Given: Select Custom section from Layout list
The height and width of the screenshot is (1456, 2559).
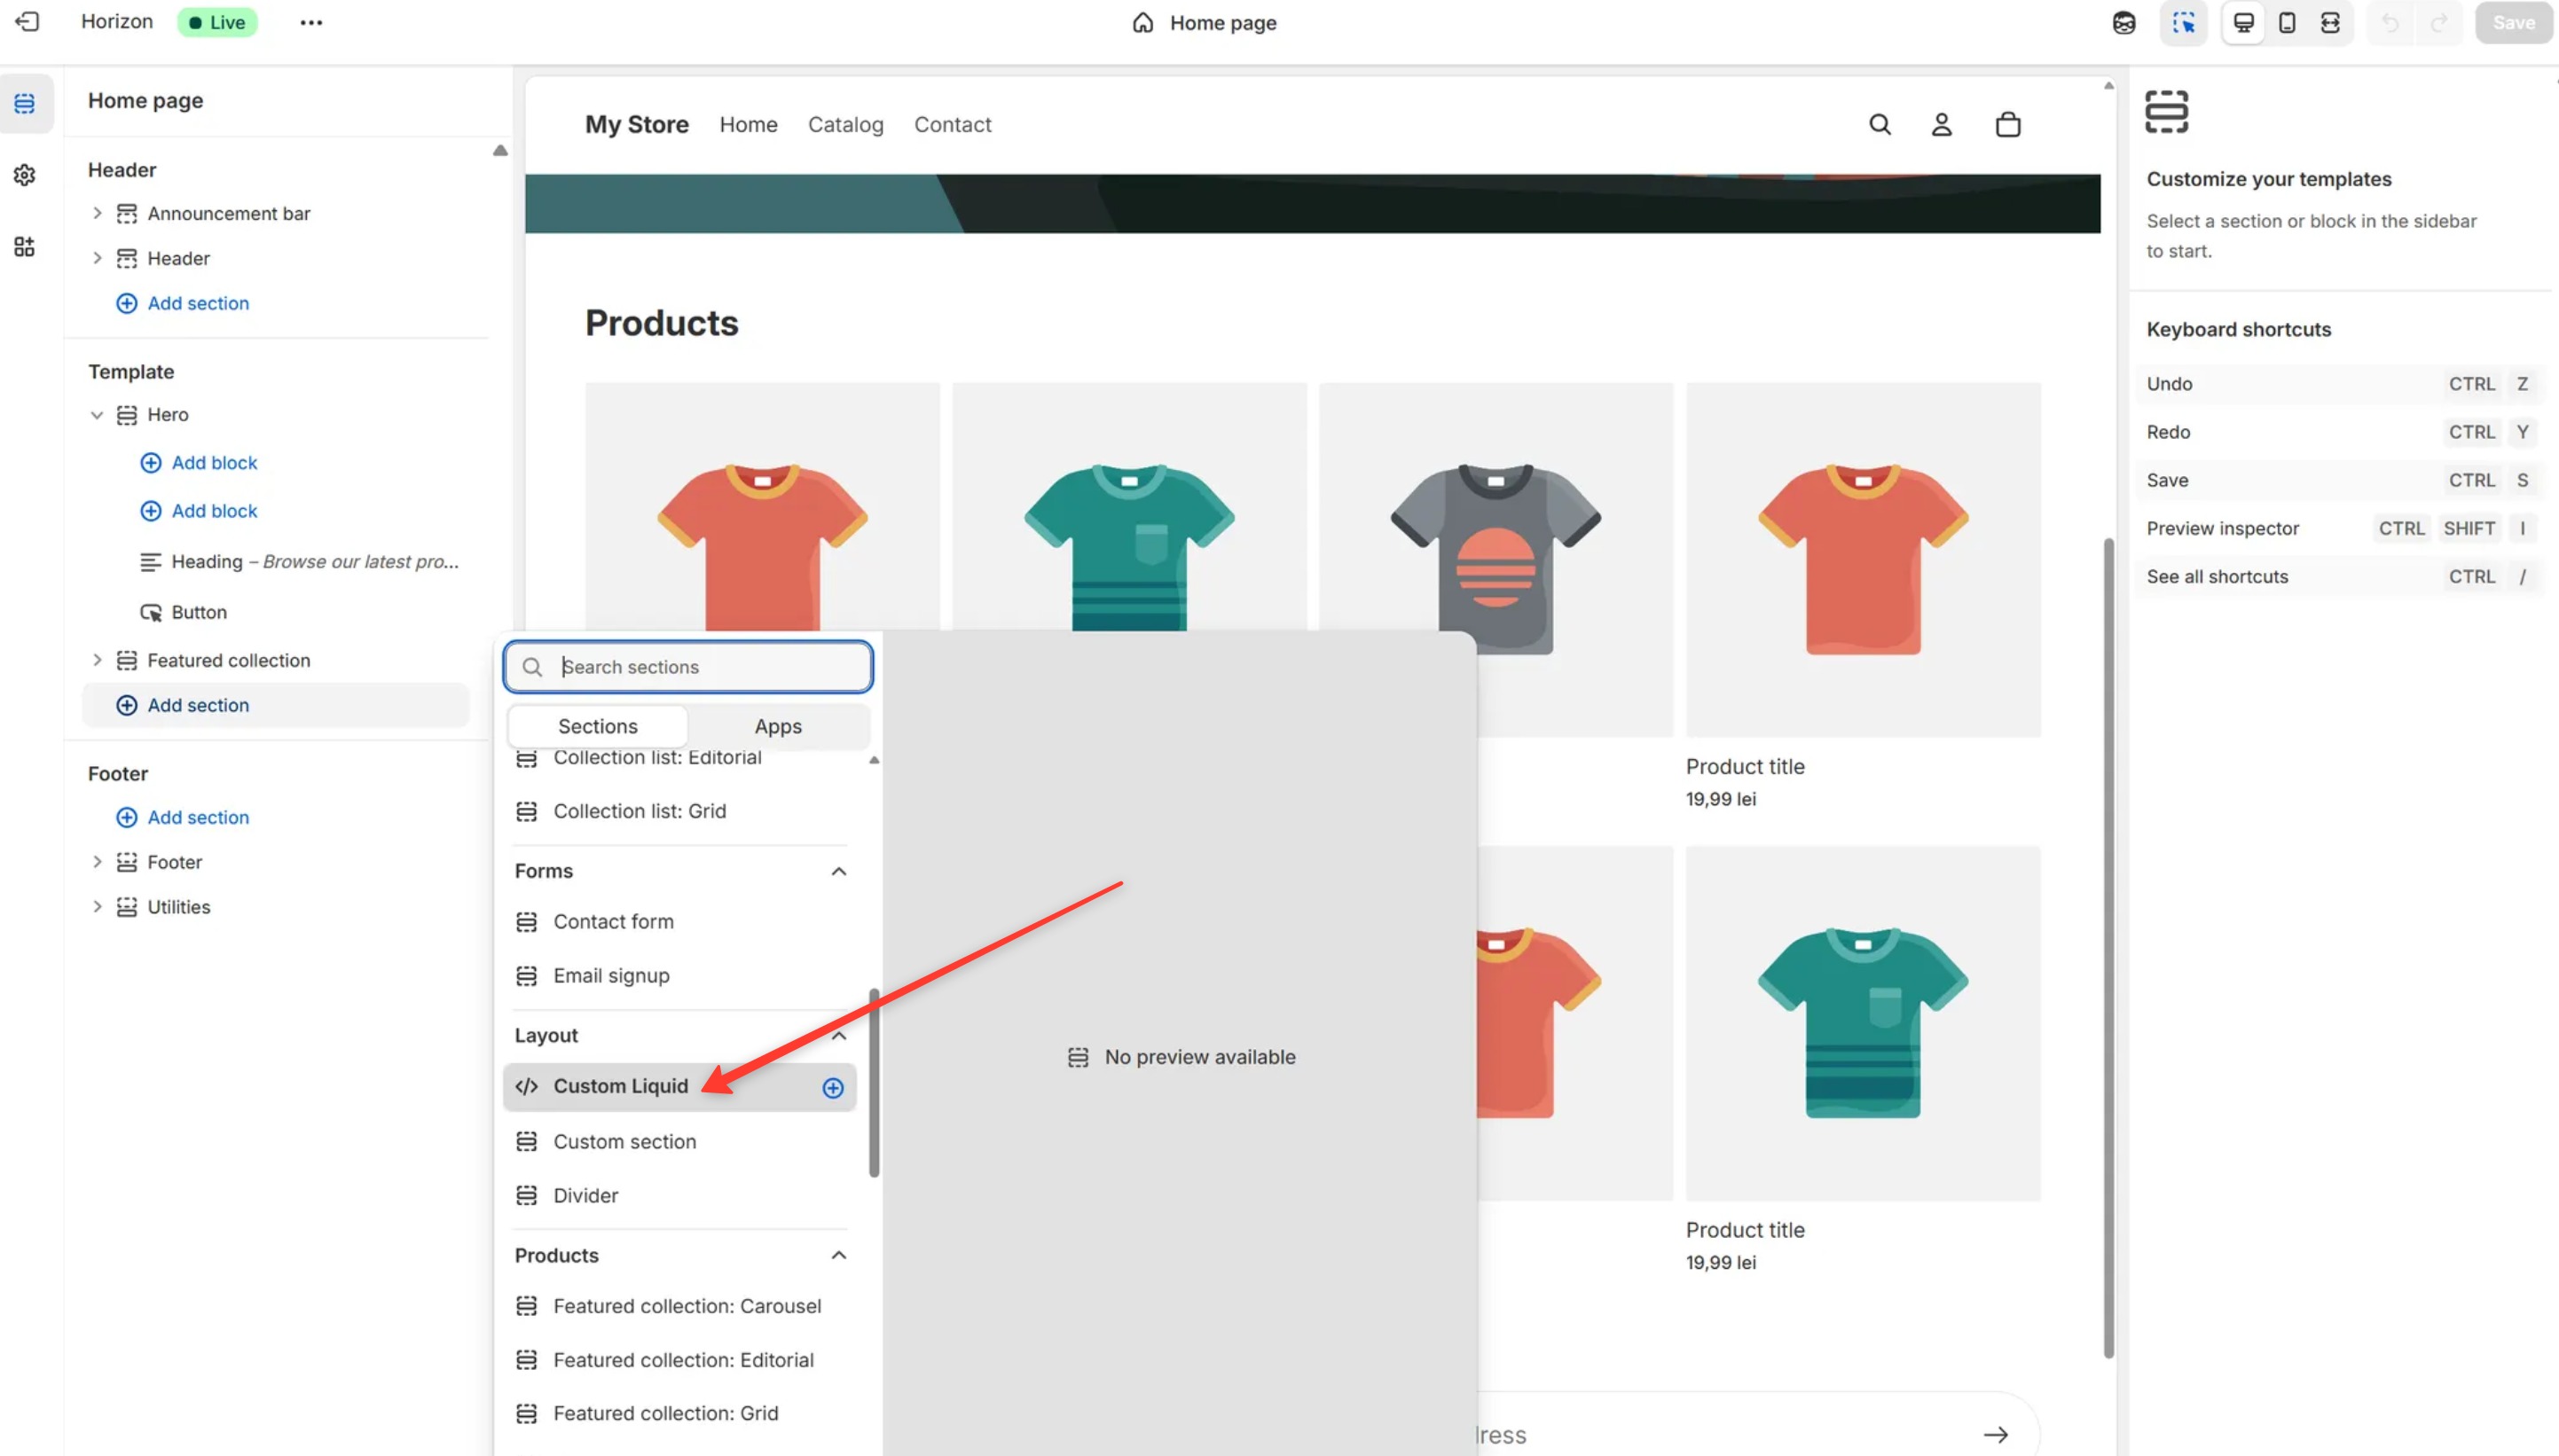Looking at the screenshot, I should pyautogui.click(x=624, y=1141).
